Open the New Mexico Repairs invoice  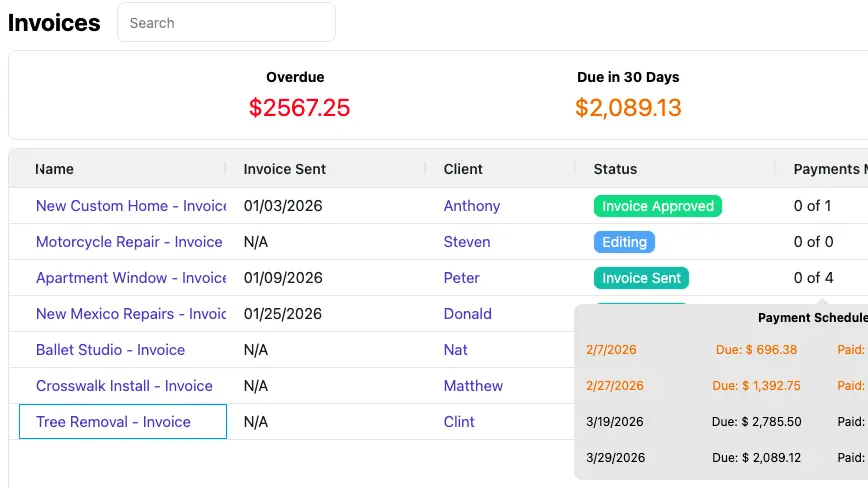(x=131, y=314)
